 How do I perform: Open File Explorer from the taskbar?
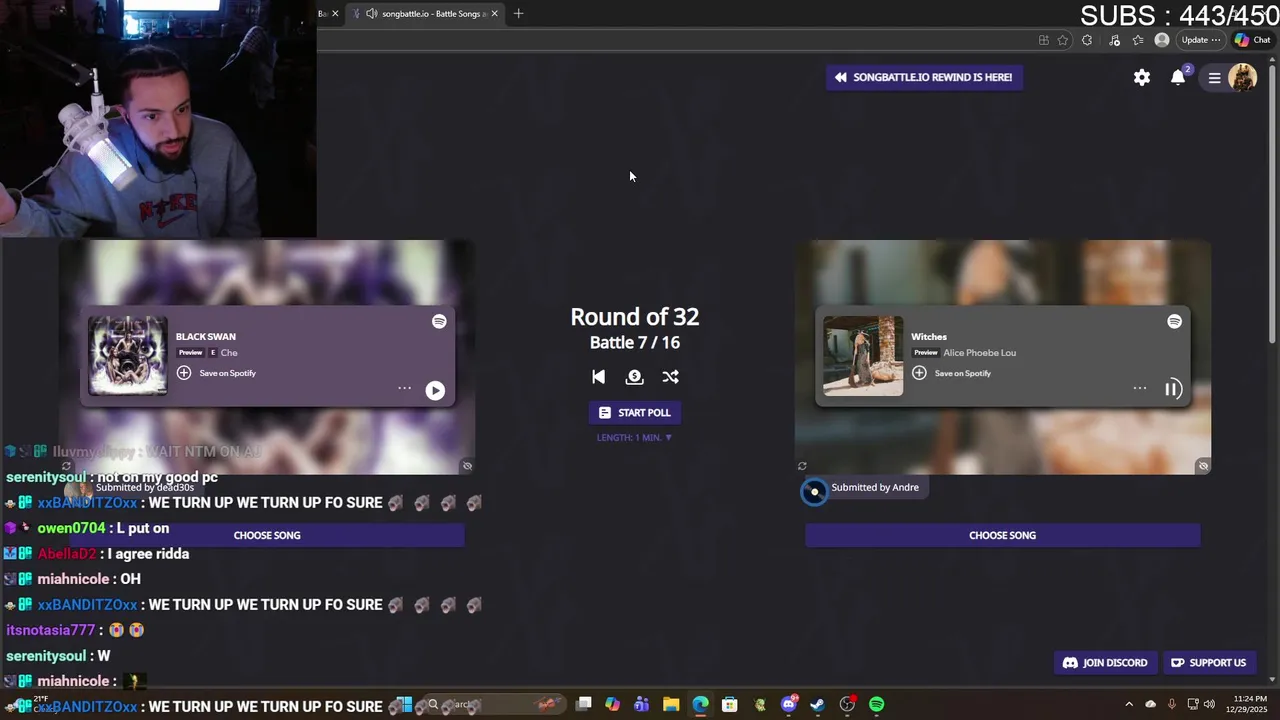click(671, 705)
